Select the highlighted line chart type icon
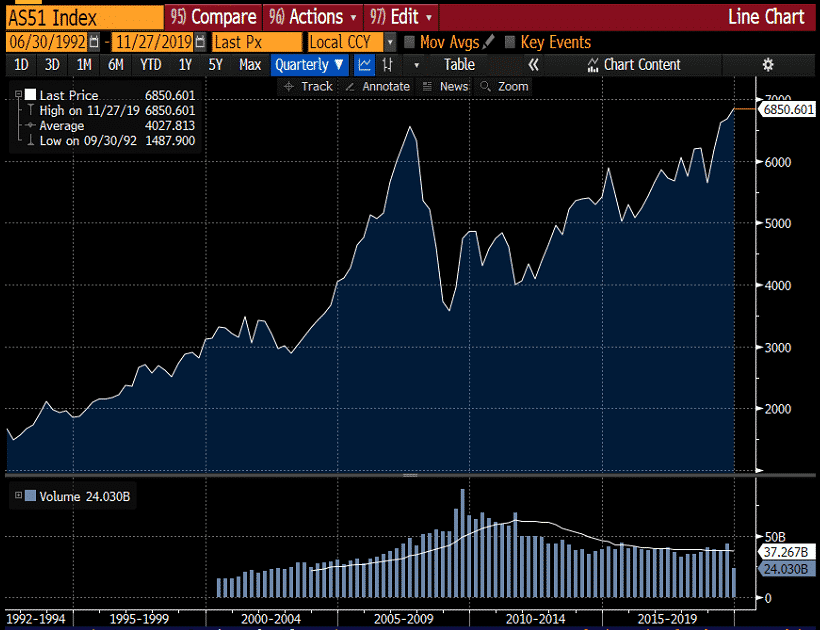 (364, 64)
